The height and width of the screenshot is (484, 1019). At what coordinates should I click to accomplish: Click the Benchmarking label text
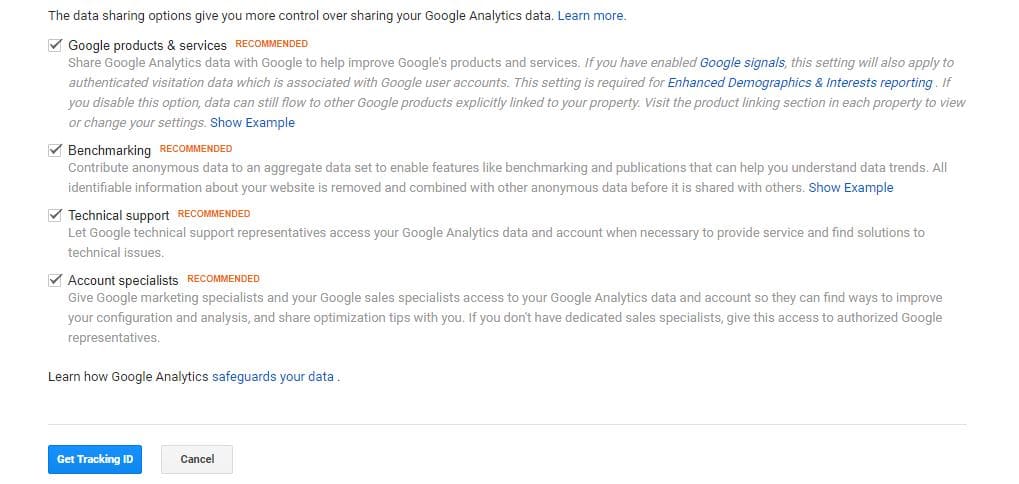pos(109,150)
